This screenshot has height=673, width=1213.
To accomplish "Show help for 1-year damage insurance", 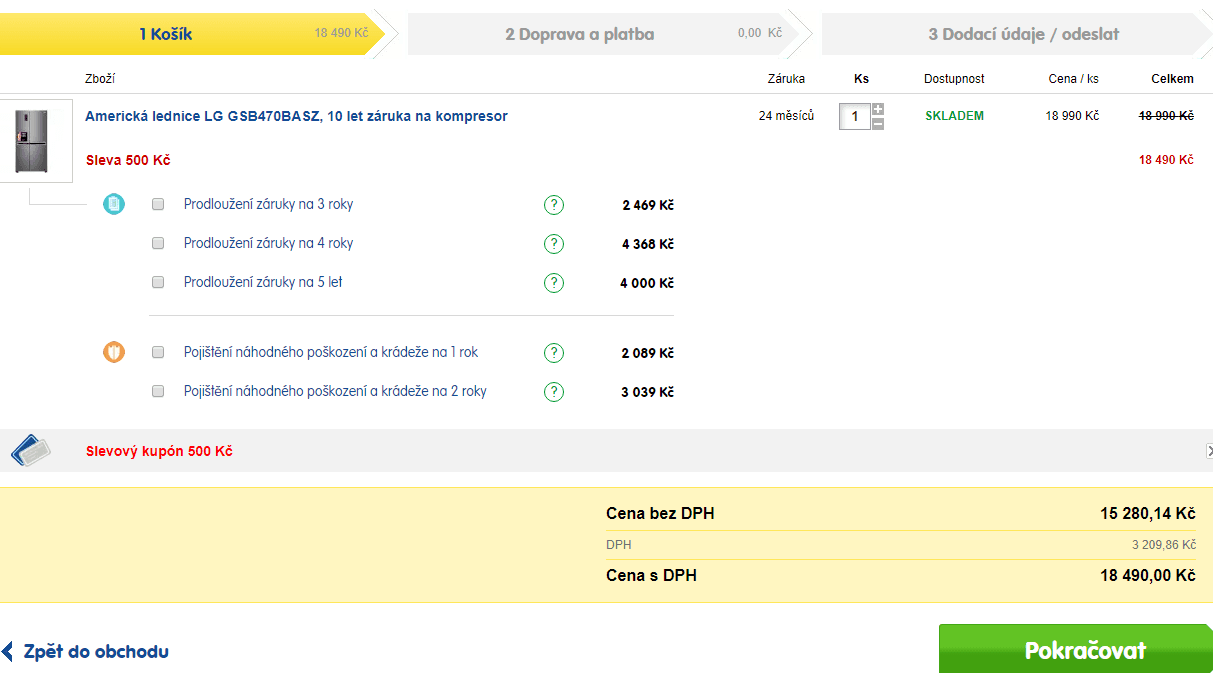I will click(554, 353).
